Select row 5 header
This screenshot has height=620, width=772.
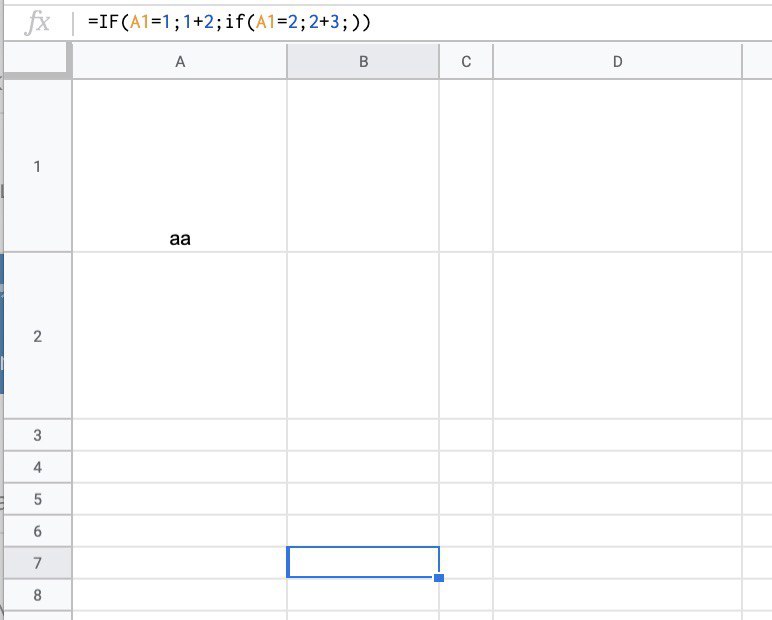(x=37, y=499)
